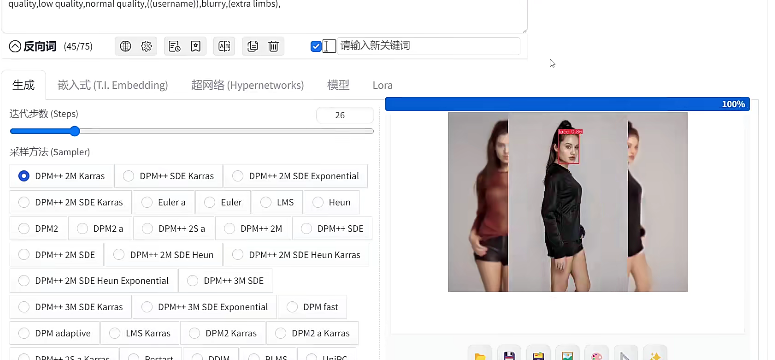Image resolution: width=775 pixels, height=360 pixels.
Task: Delete negative prompt with trash icon
Action: pos(273,46)
